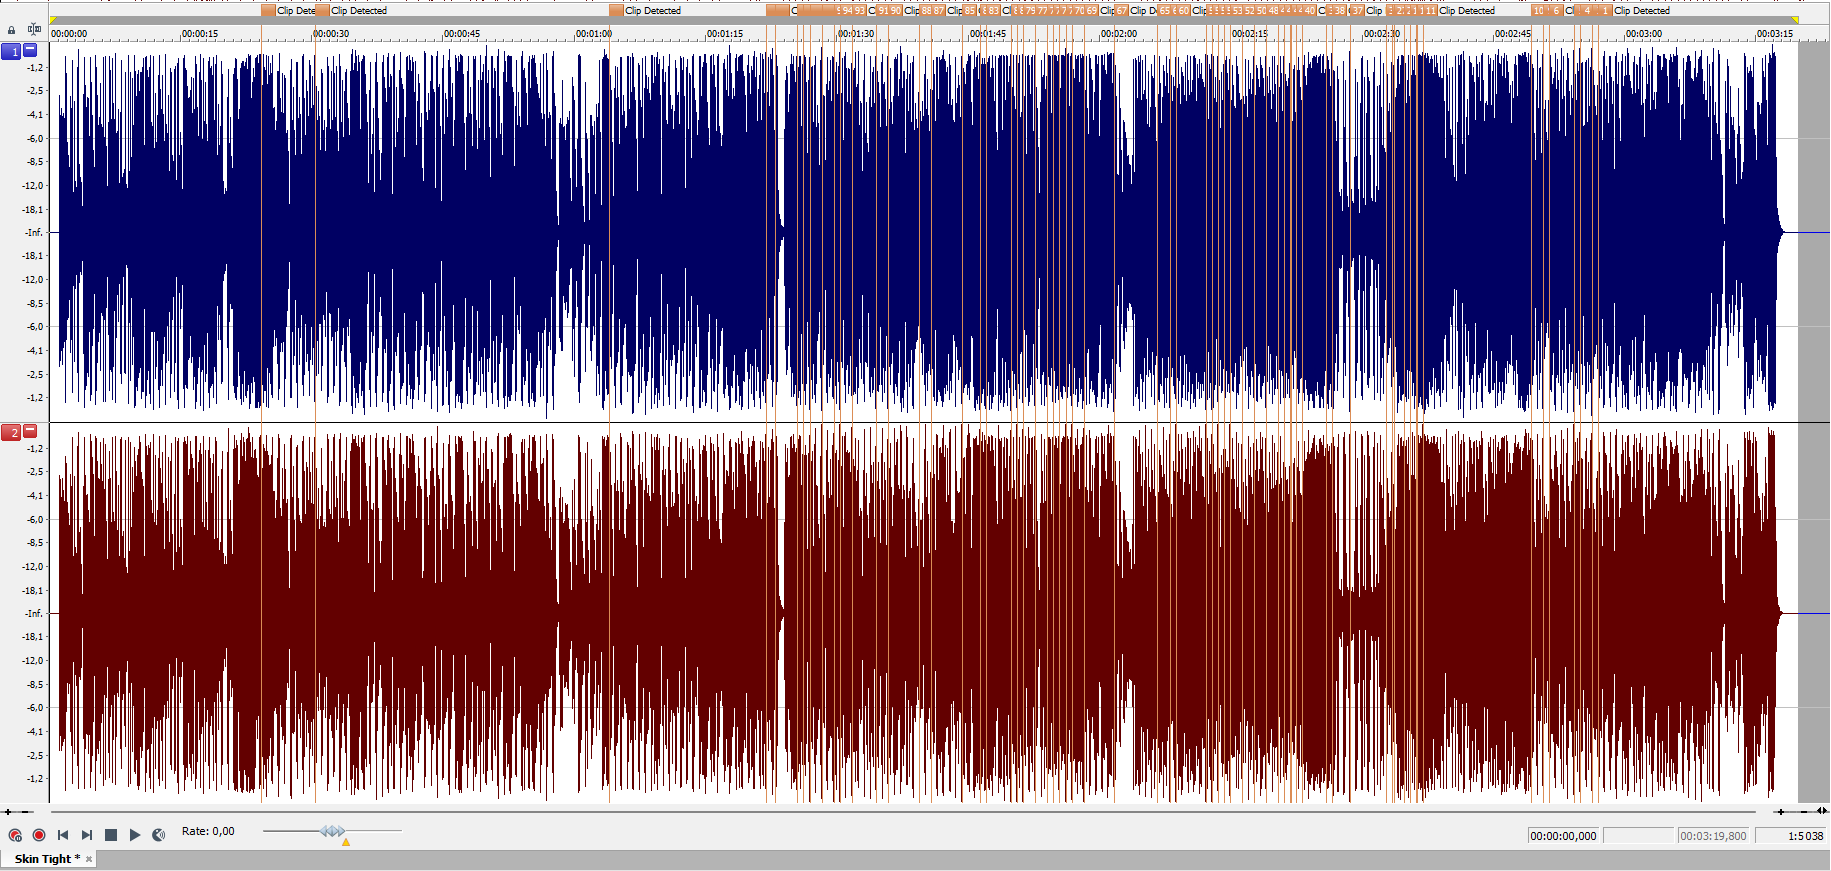Select channel 1 with its blue number button

11,51
